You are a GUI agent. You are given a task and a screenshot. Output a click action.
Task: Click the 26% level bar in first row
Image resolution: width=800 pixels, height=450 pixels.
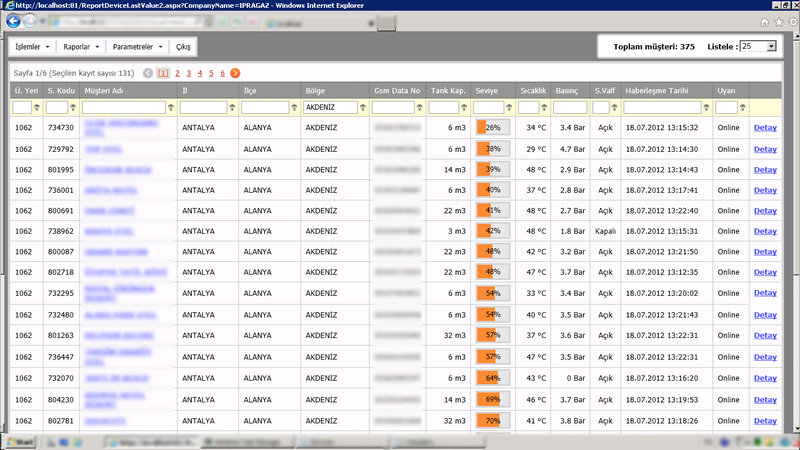tap(492, 127)
